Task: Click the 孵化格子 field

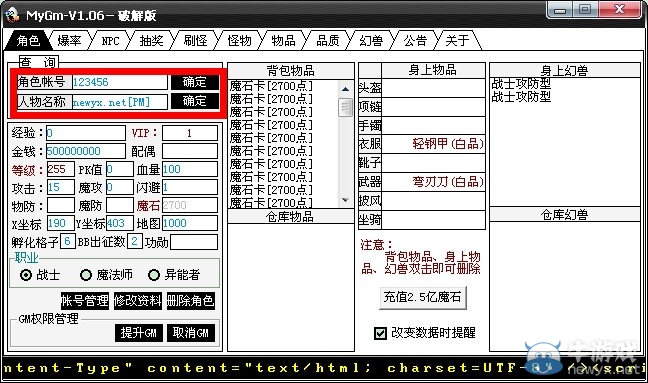Action: (x=68, y=241)
